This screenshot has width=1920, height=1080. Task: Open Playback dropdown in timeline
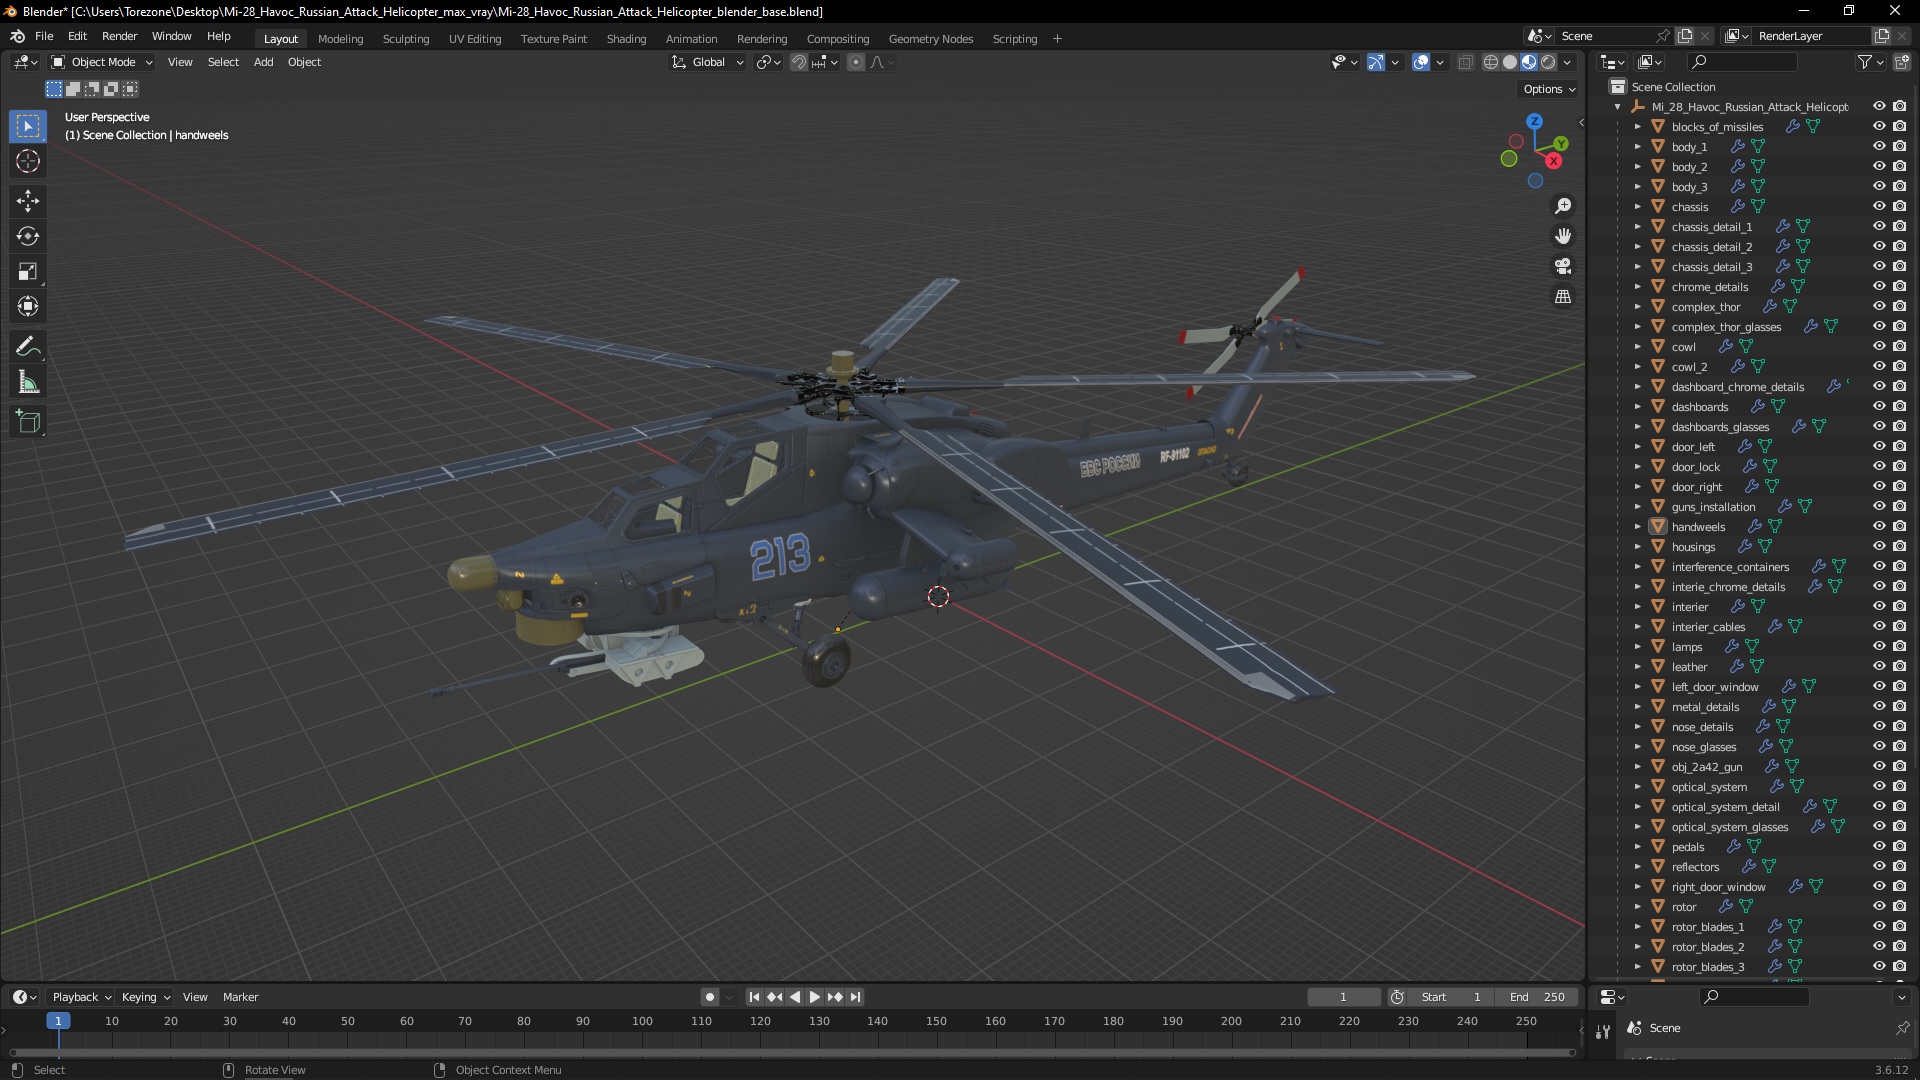(81, 997)
